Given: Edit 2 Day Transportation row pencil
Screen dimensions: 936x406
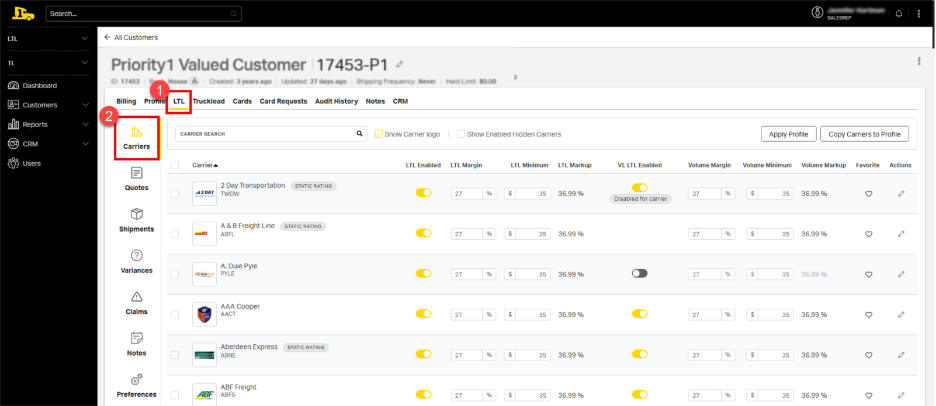Looking at the screenshot, I should [x=901, y=193].
